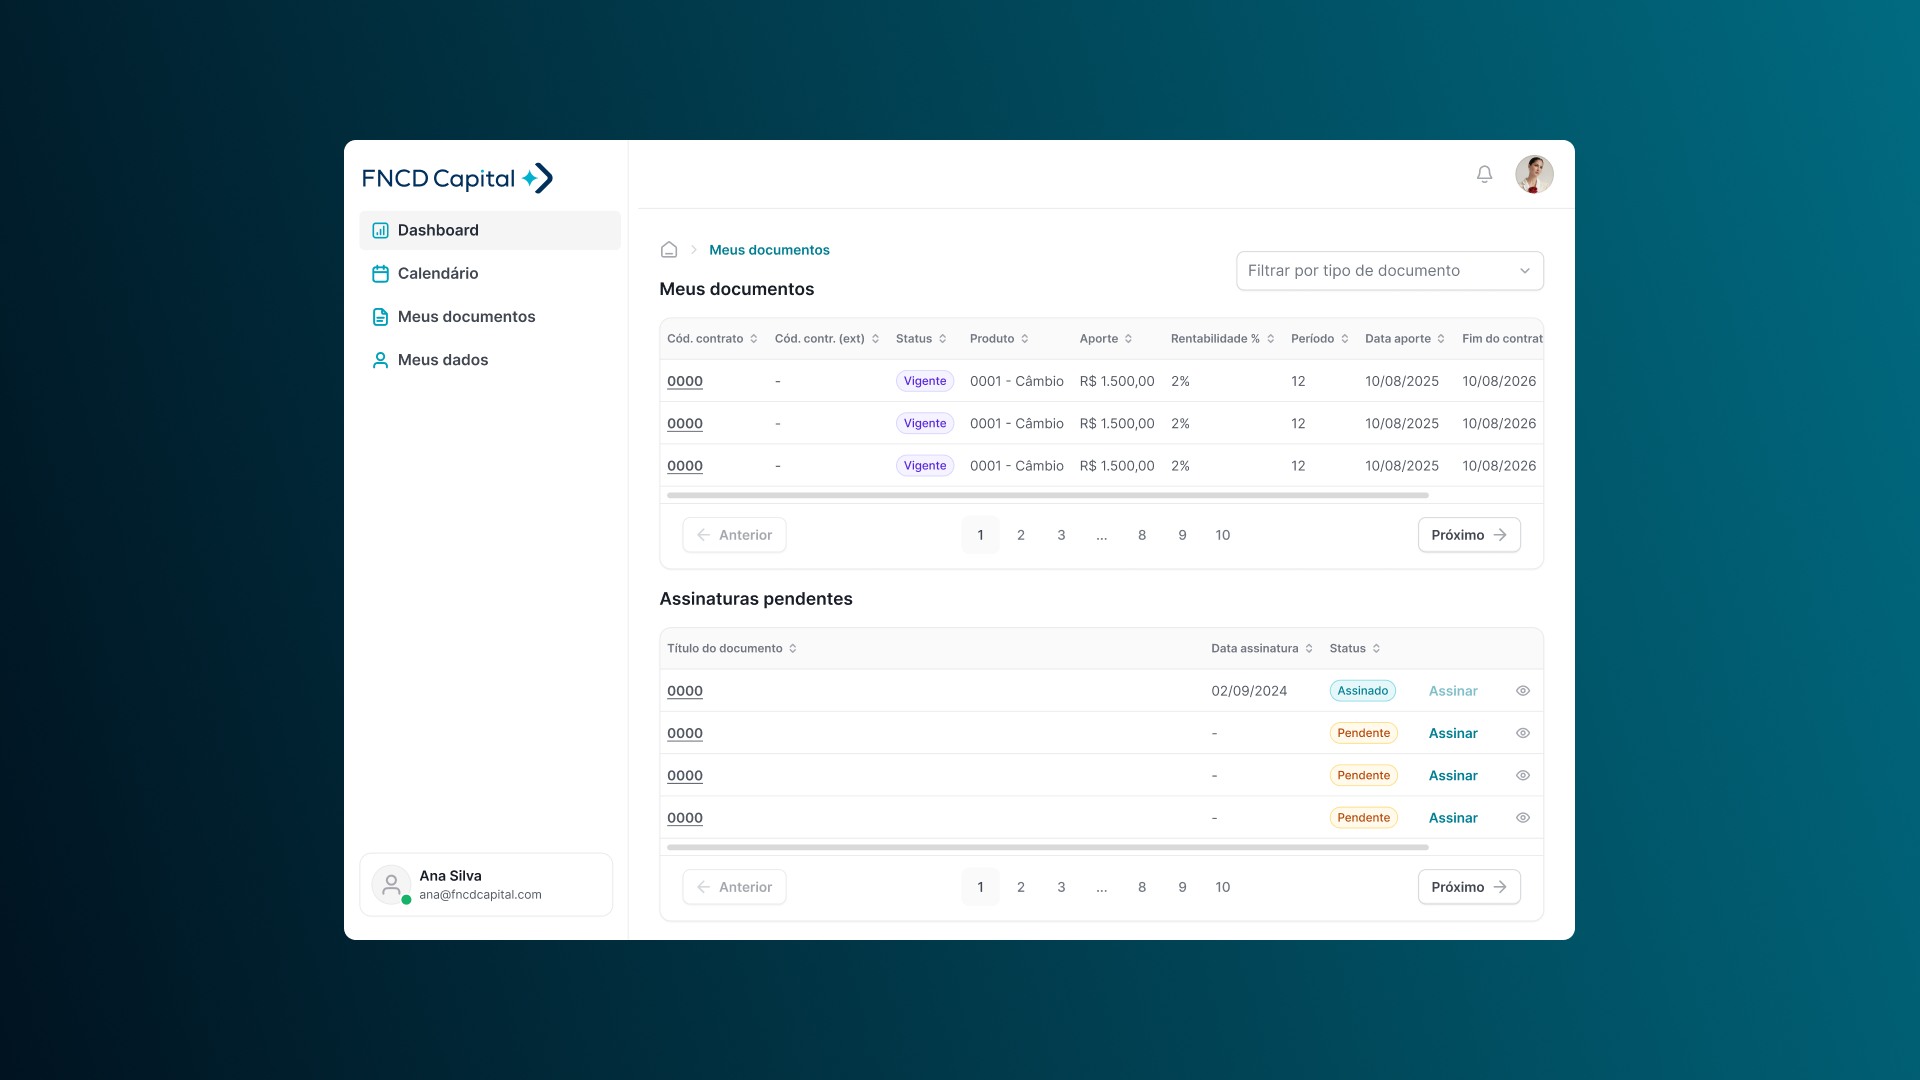The height and width of the screenshot is (1080, 1920).
Task: Go to page 10 in Meus documentos
Action: [x=1222, y=535]
